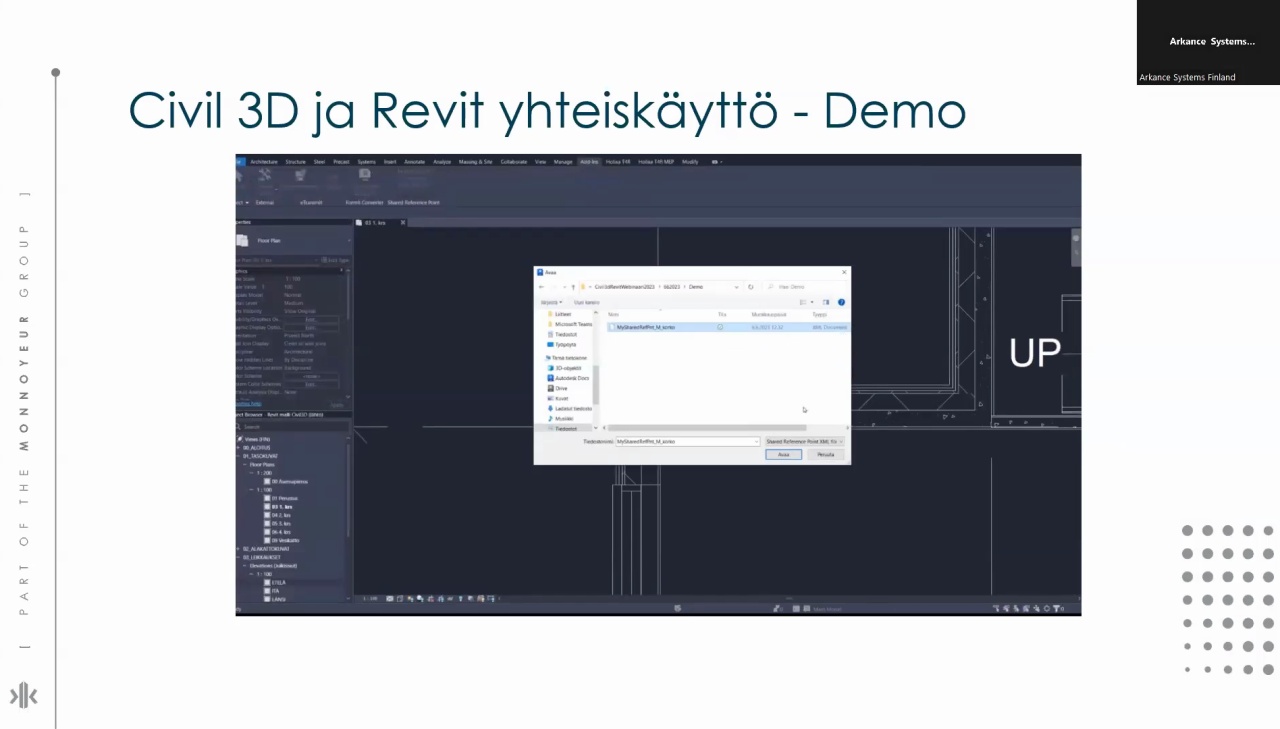Click the search box in Avaa dialog
This screenshot has width=1280, height=729.
click(x=805, y=287)
